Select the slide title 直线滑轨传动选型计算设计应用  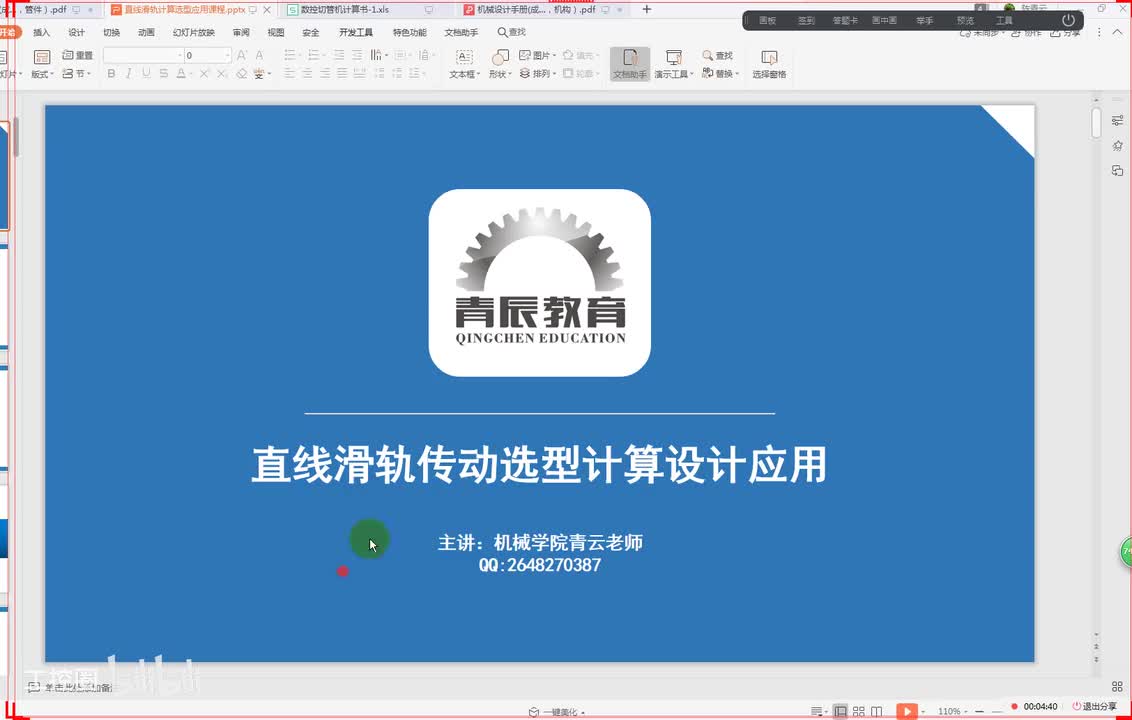[539, 464]
